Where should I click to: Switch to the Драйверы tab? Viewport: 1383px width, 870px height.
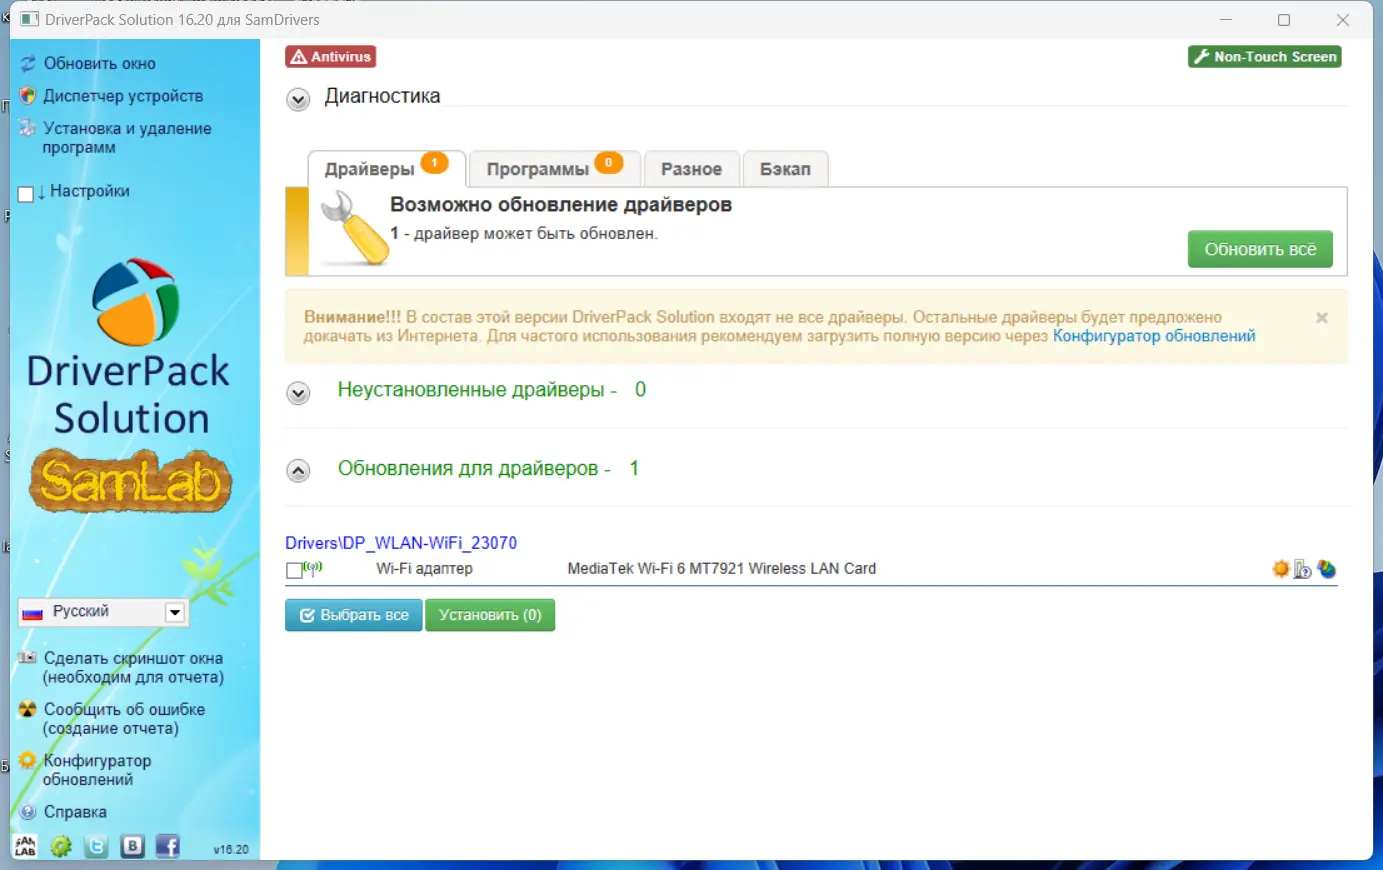[x=386, y=169]
